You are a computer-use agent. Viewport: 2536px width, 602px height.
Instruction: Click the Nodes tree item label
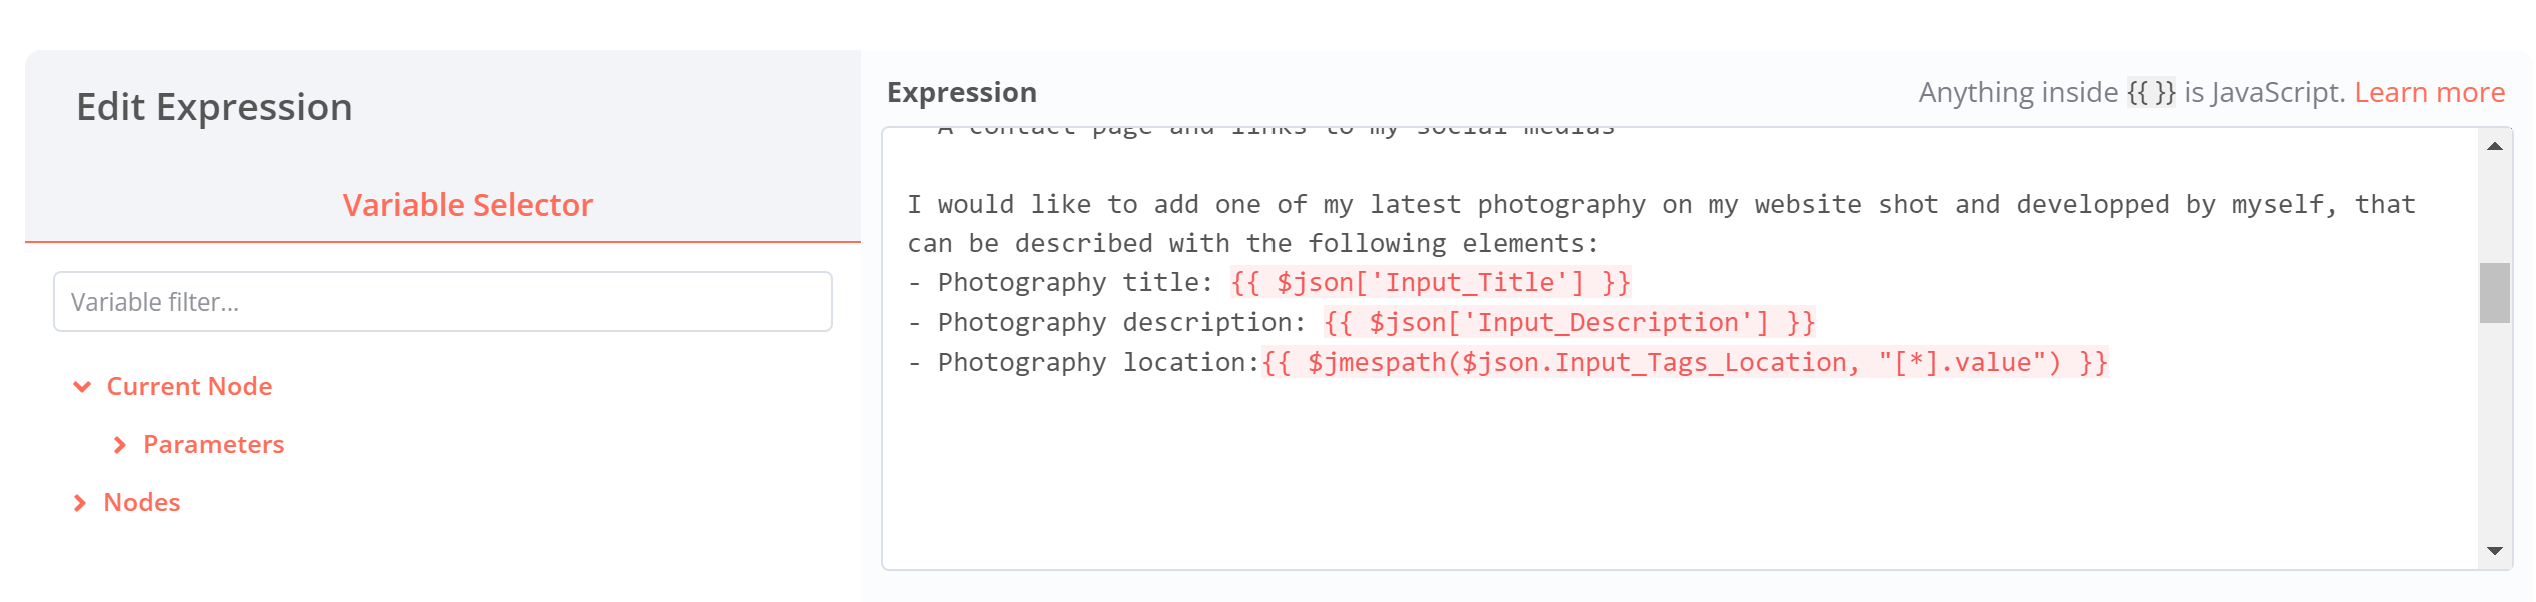pos(142,503)
